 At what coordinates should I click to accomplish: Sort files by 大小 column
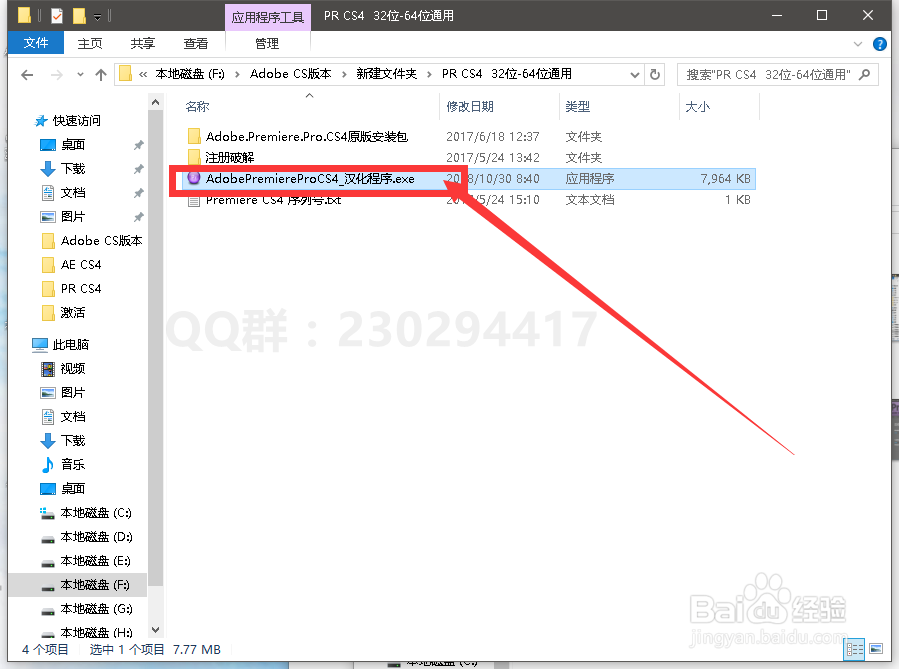(x=698, y=107)
